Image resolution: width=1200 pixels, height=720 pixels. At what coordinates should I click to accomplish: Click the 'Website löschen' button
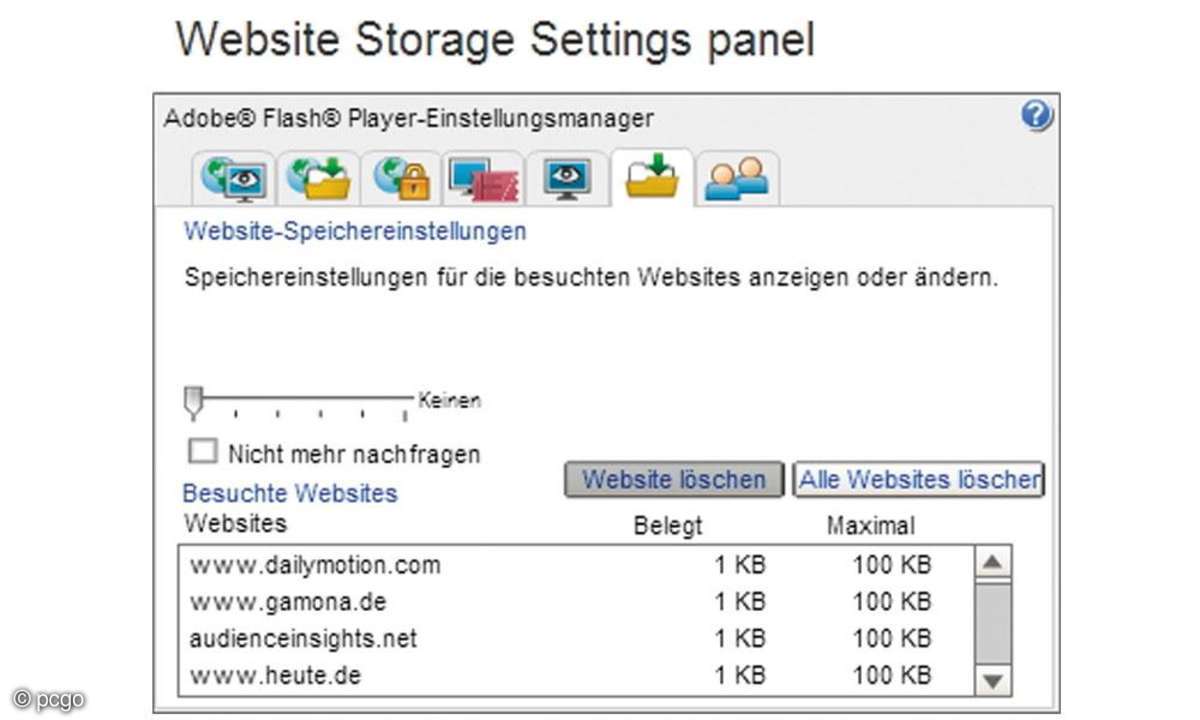(673, 480)
